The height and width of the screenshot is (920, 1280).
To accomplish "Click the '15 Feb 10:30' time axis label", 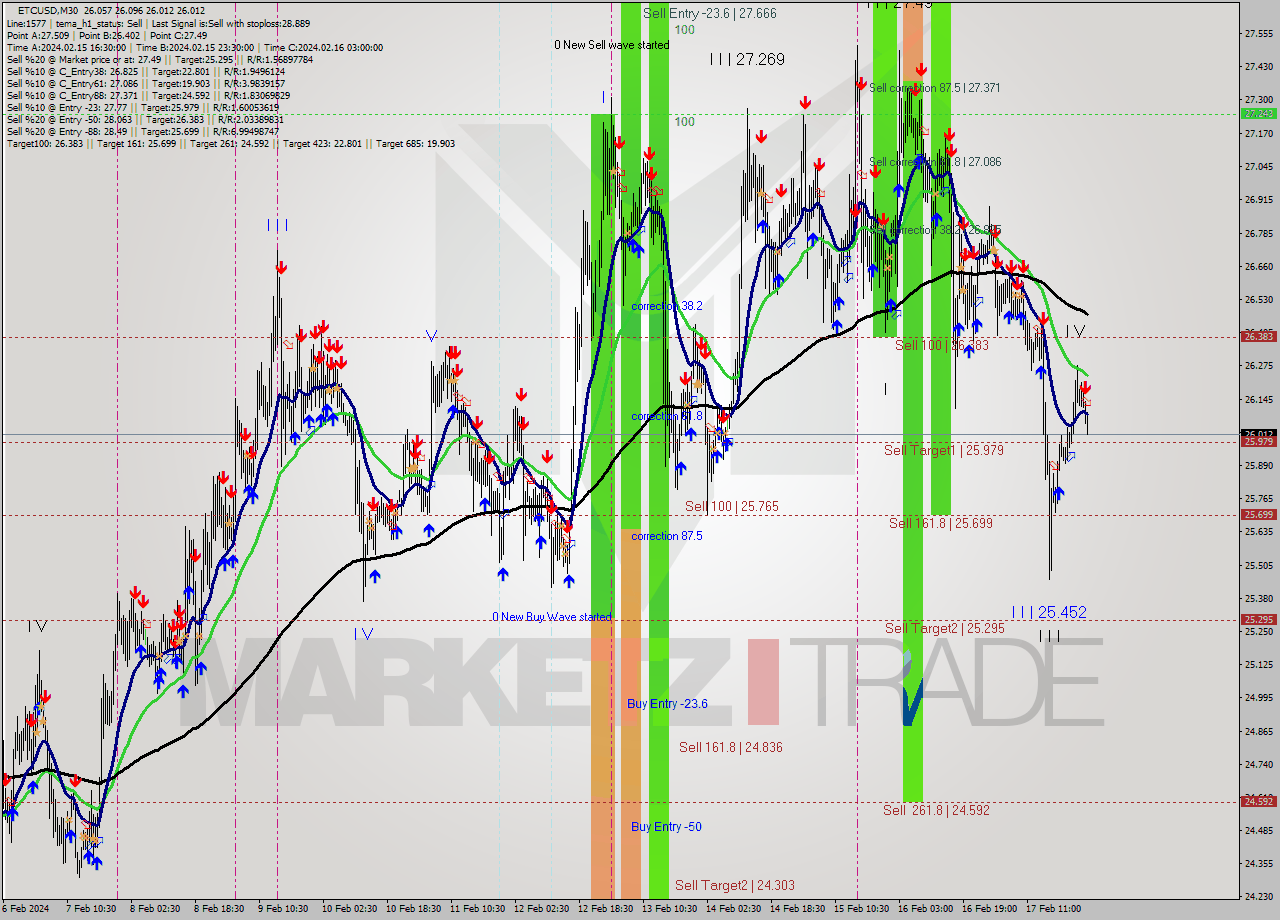I will click(861, 909).
